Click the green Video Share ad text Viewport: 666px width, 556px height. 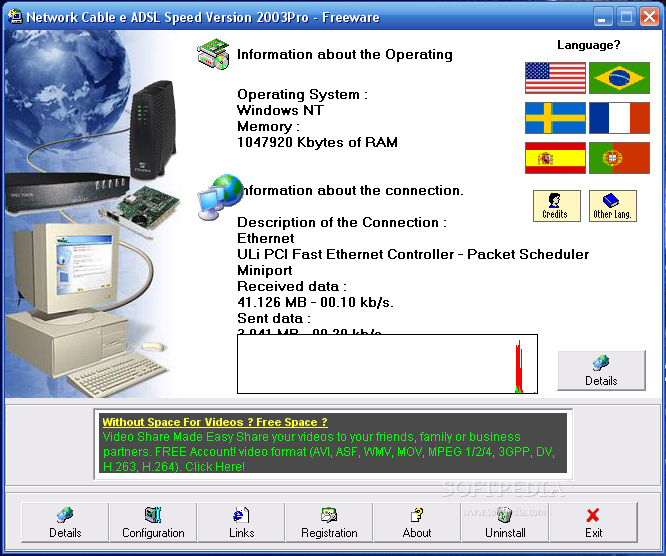[x=329, y=452]
